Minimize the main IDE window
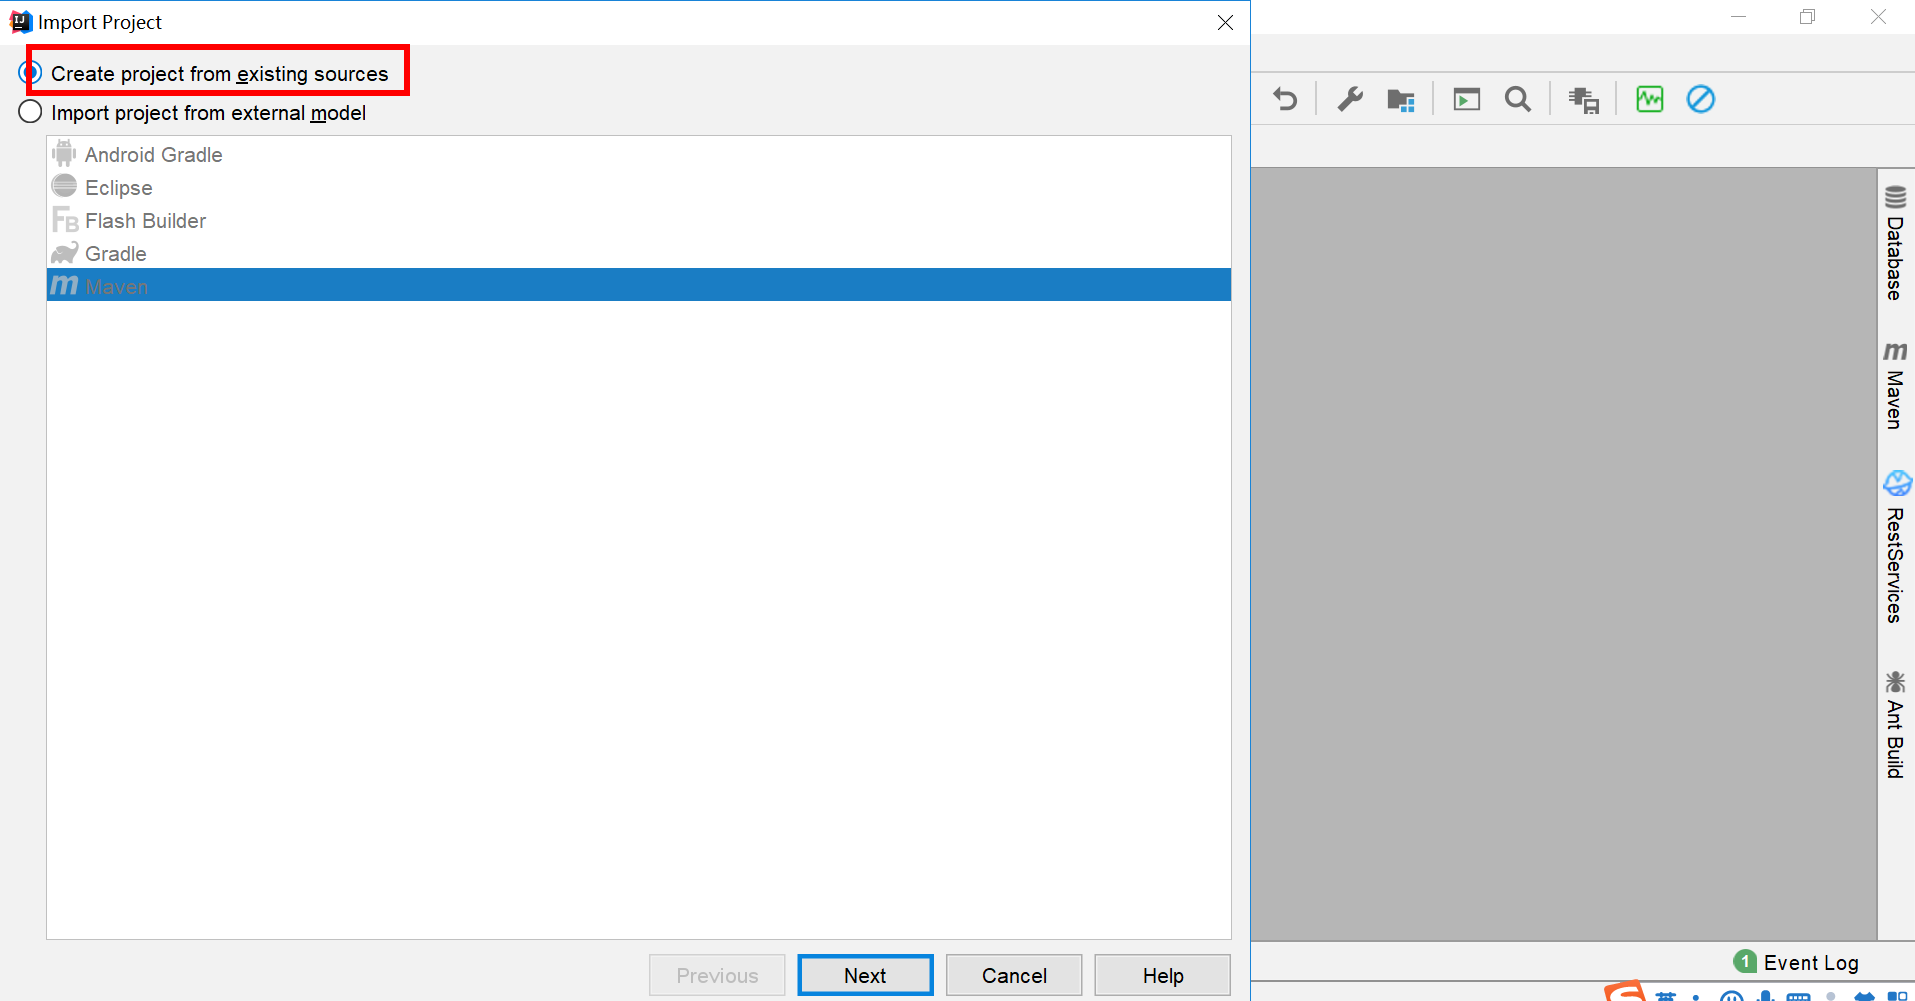 1739,17
